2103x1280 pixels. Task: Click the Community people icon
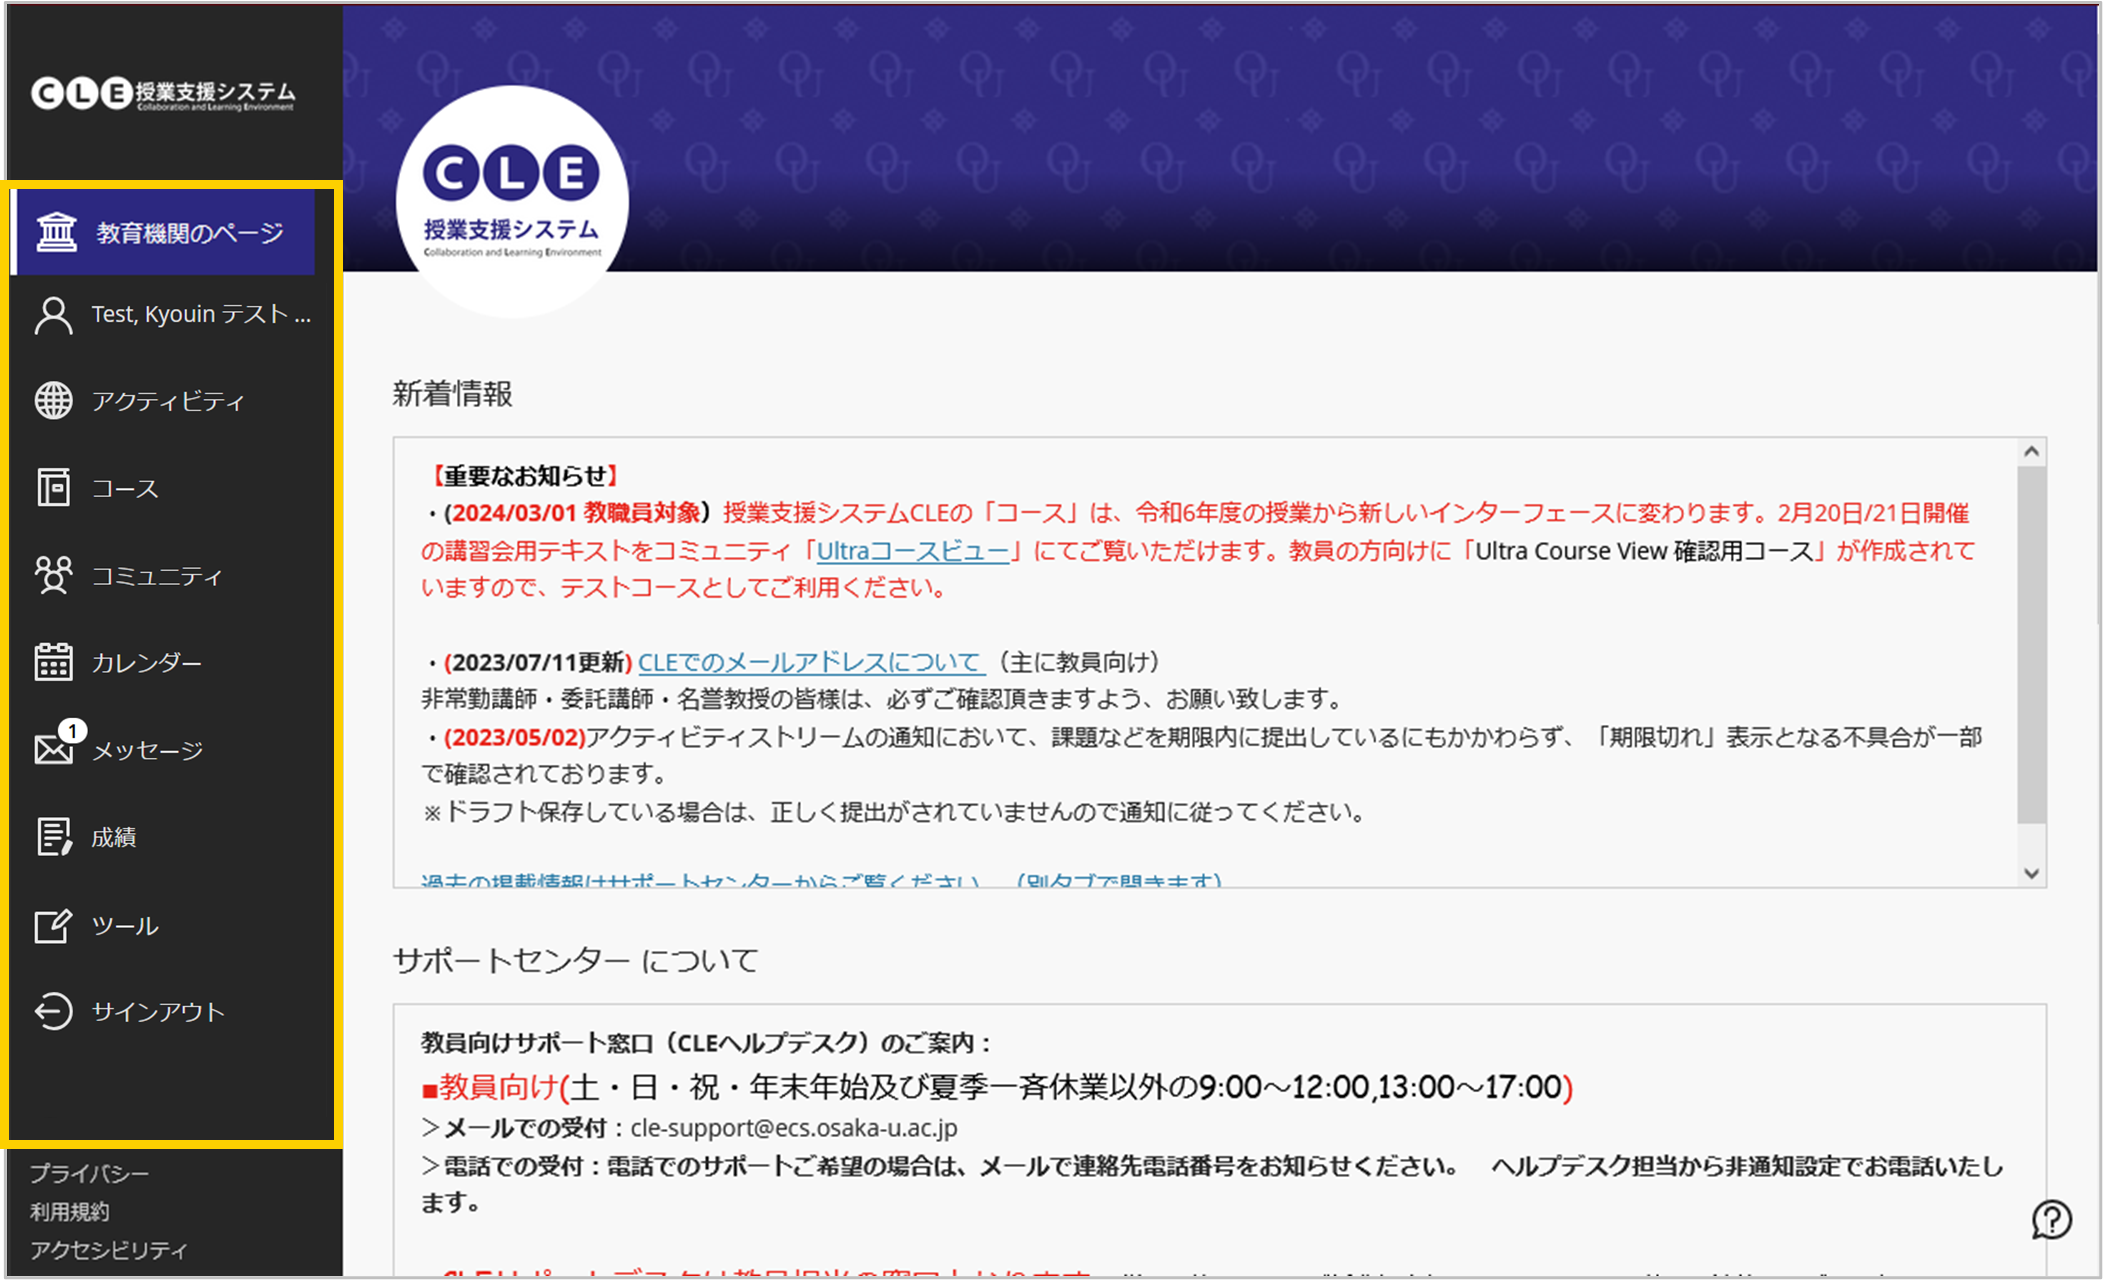click(54, 575)
